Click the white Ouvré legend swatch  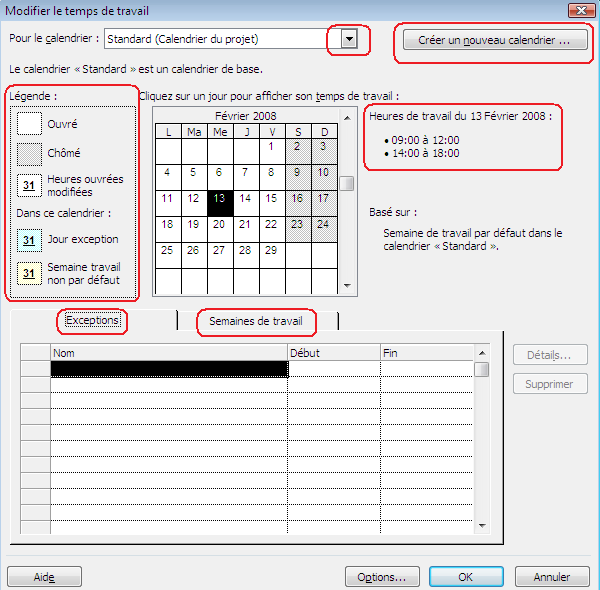click(30, 124)
